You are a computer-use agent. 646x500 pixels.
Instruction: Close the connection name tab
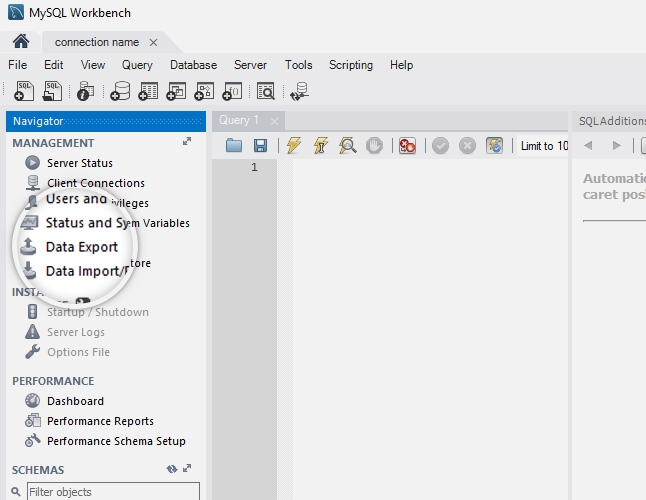tap(153, 42)
